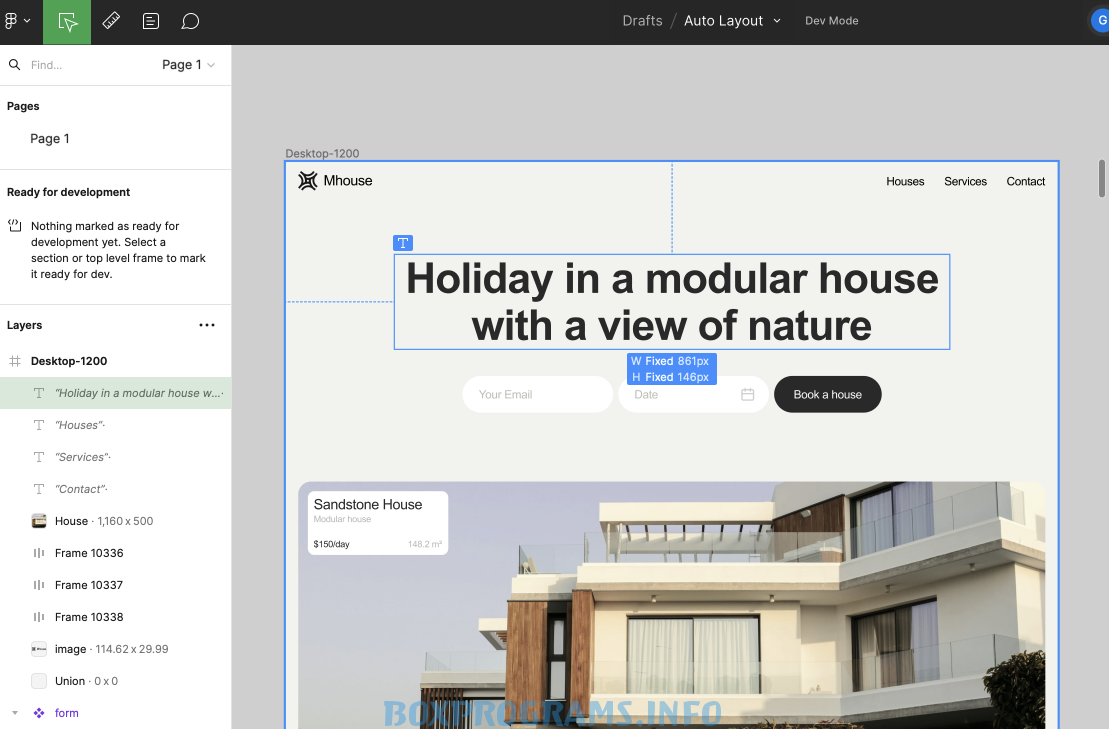Select the Frame 10338 layer
The image size is (1109, 729).
115,617
